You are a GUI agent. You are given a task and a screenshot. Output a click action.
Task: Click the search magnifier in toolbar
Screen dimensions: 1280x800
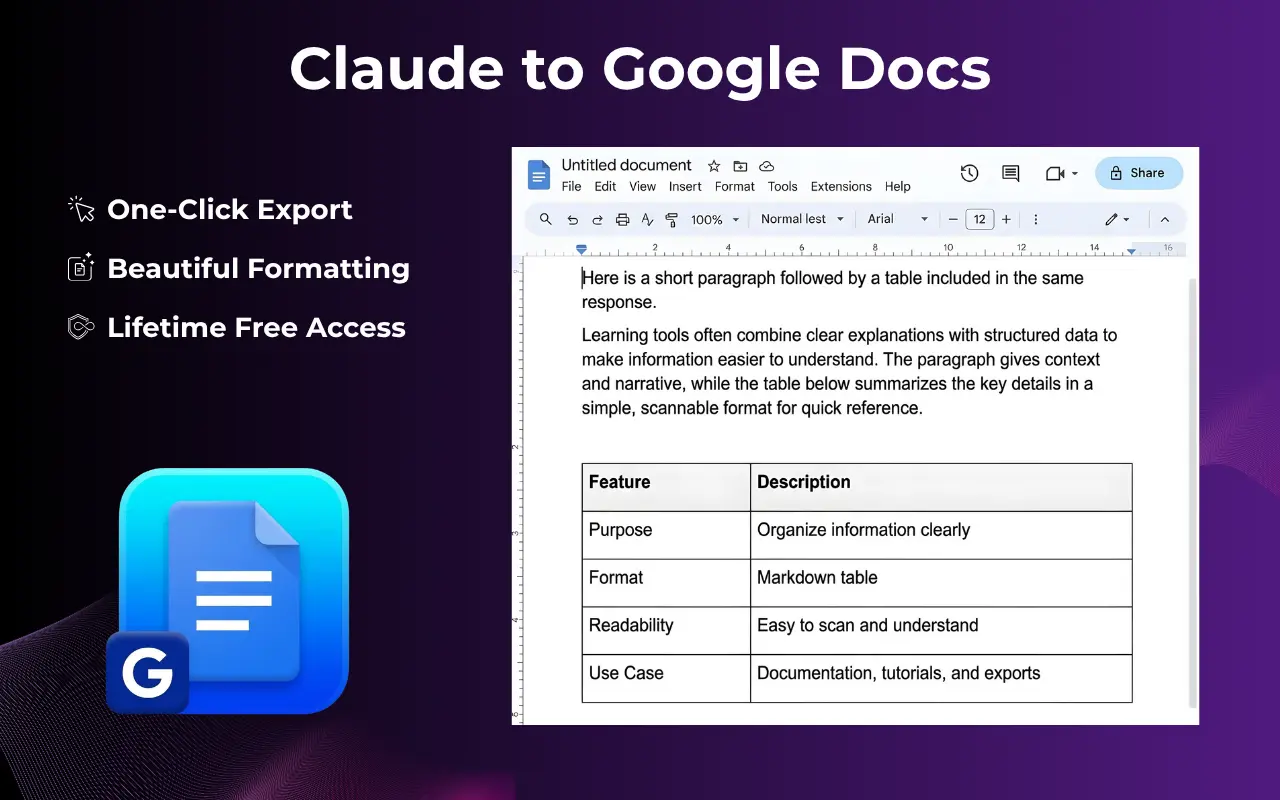coord(546,219)
